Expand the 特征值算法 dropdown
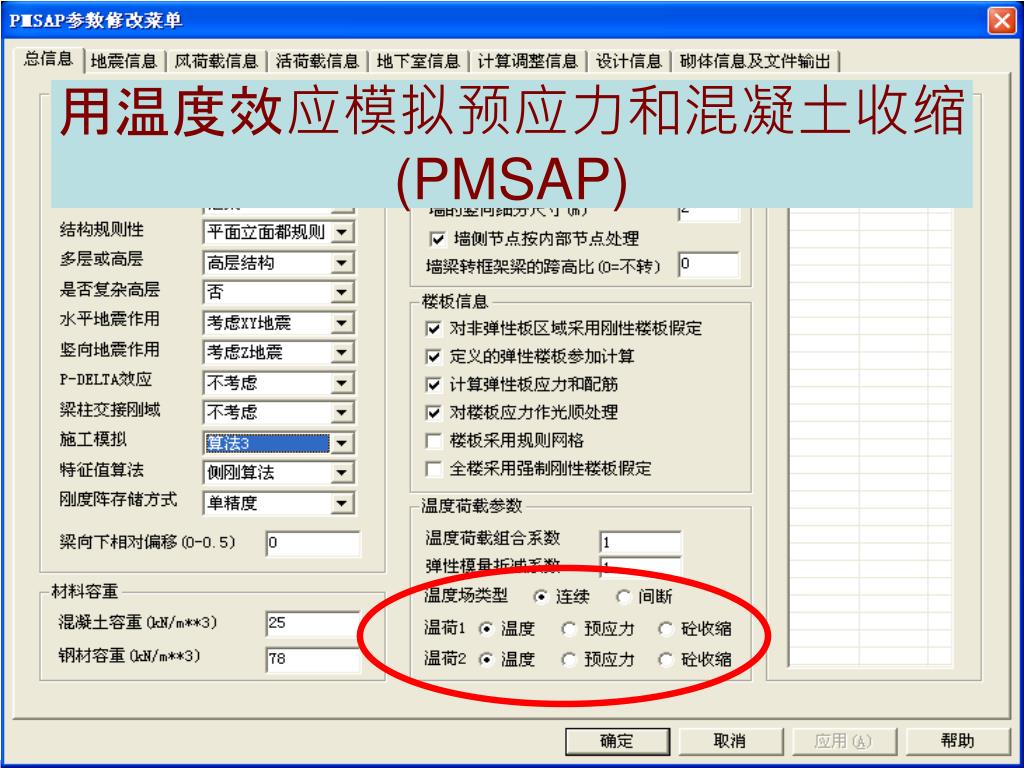 (x=342, y=472)
